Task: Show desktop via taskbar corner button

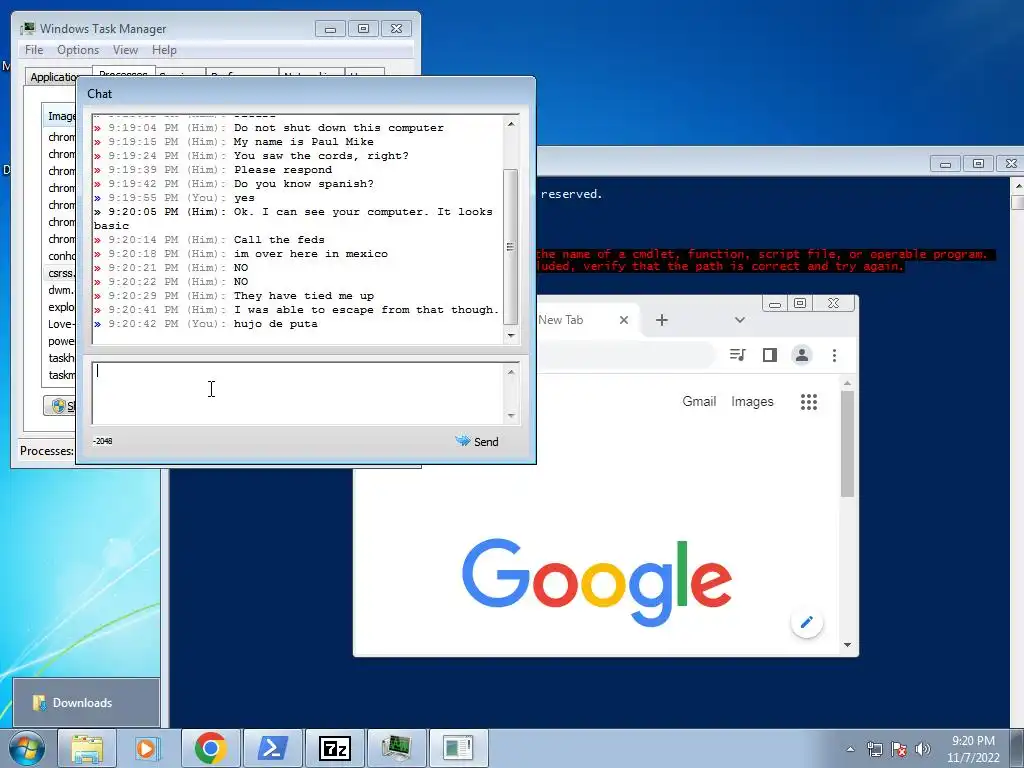Action: point(1017,749)
